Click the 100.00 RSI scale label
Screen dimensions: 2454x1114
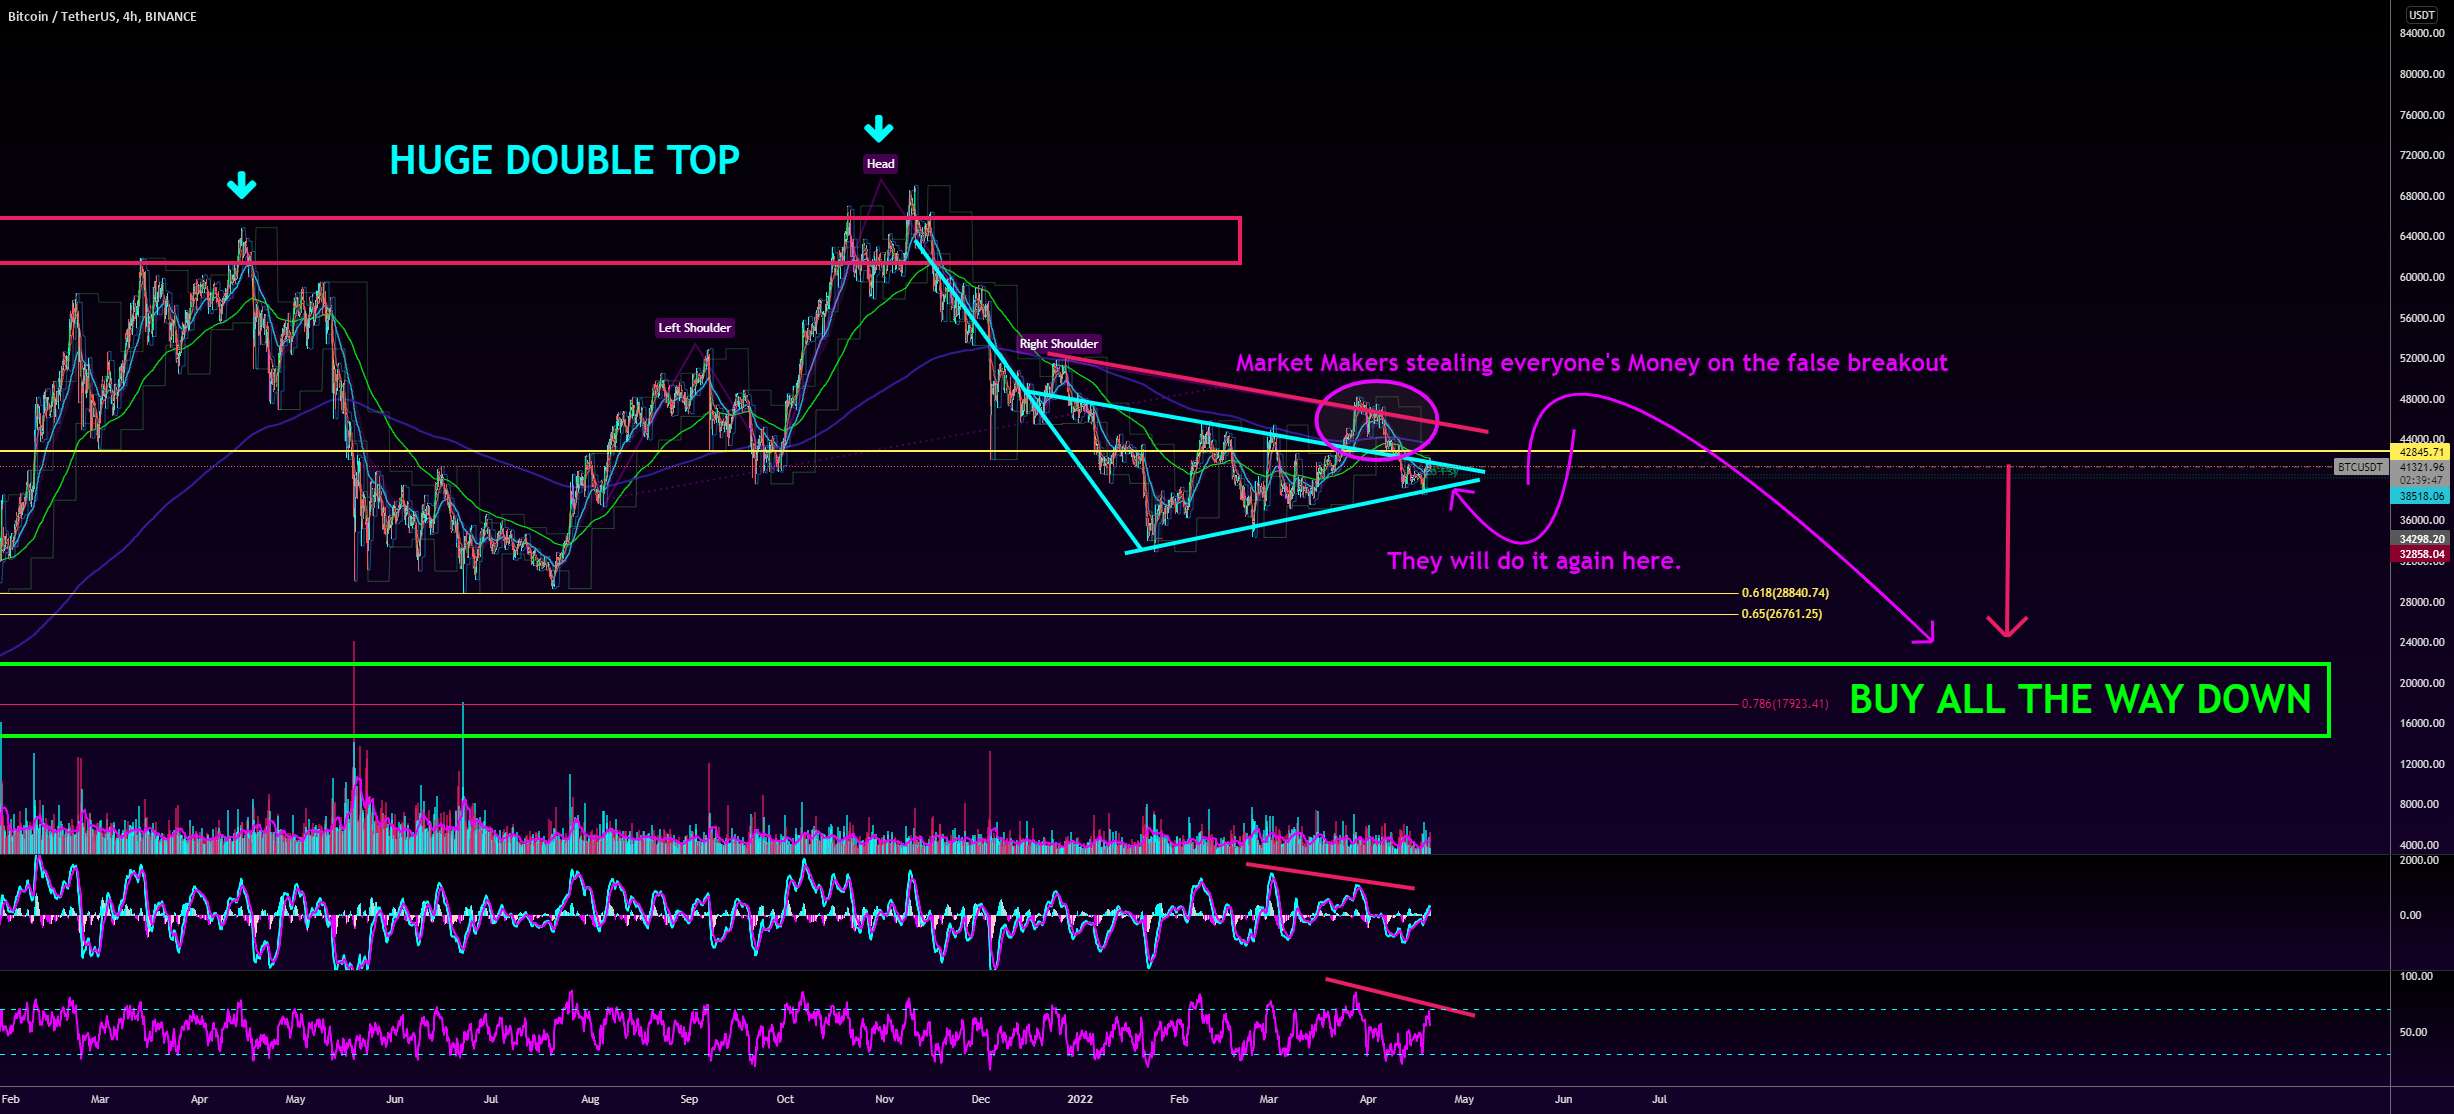click(x=2416, y=976)
